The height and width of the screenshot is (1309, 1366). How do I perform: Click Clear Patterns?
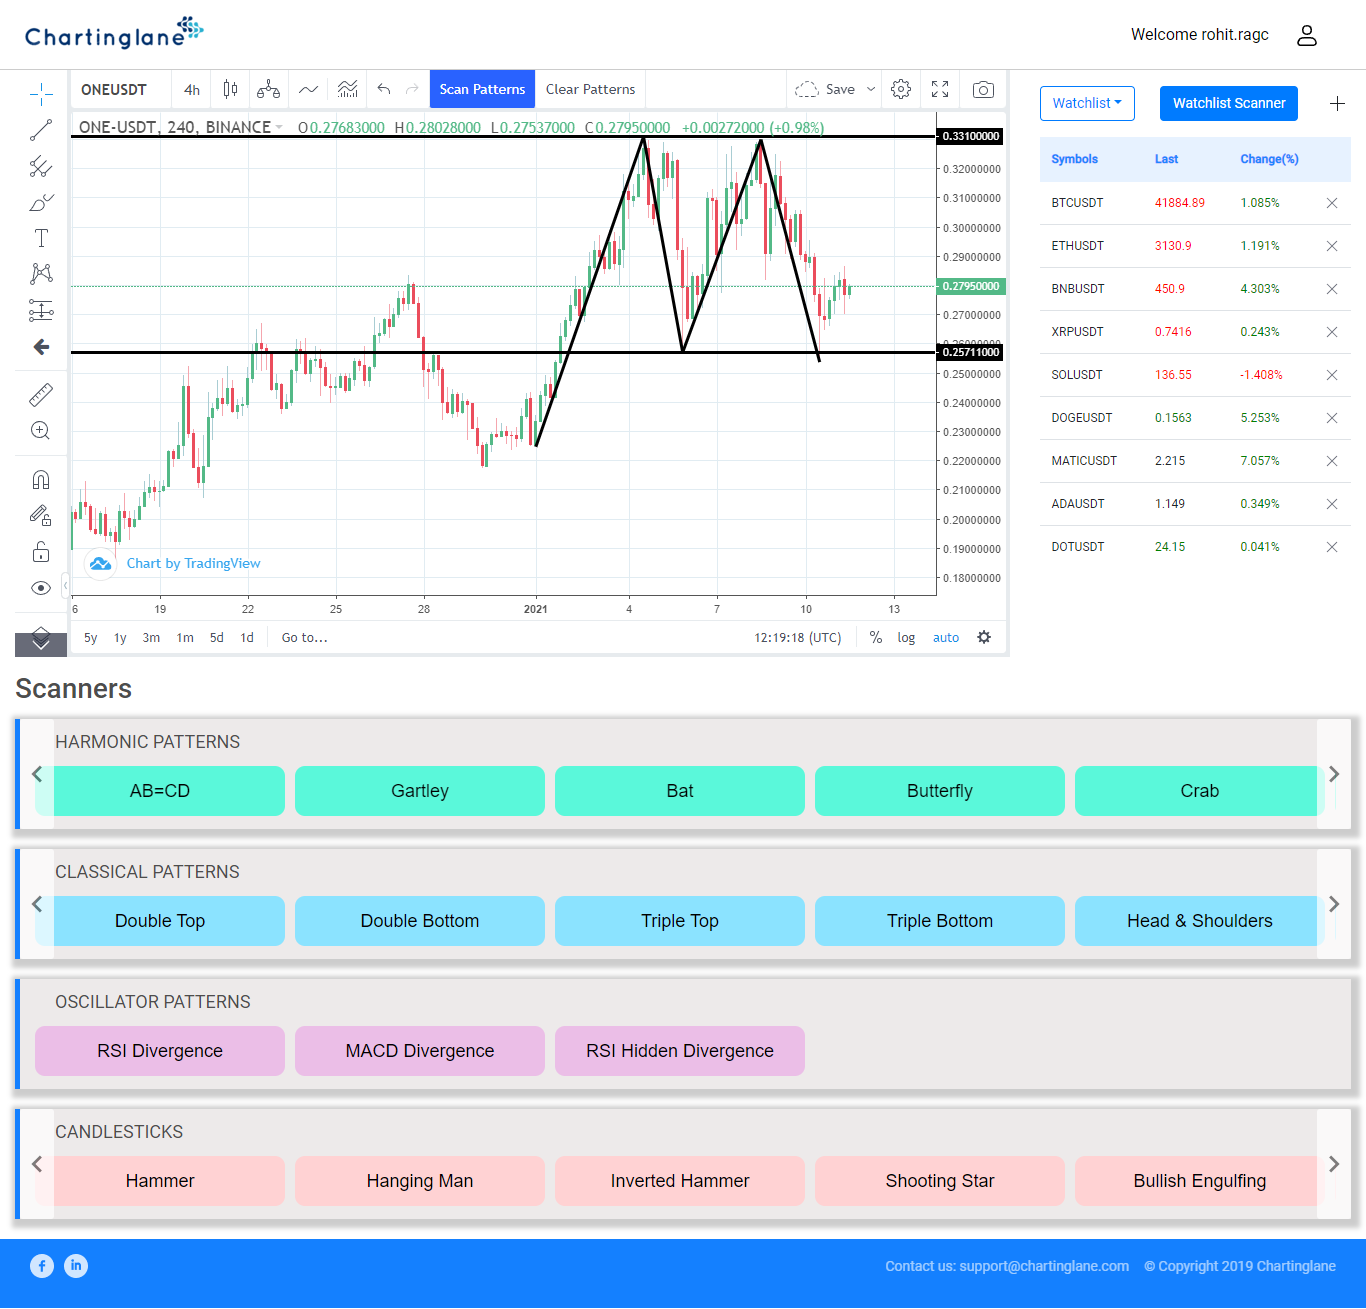pos(590,89)
